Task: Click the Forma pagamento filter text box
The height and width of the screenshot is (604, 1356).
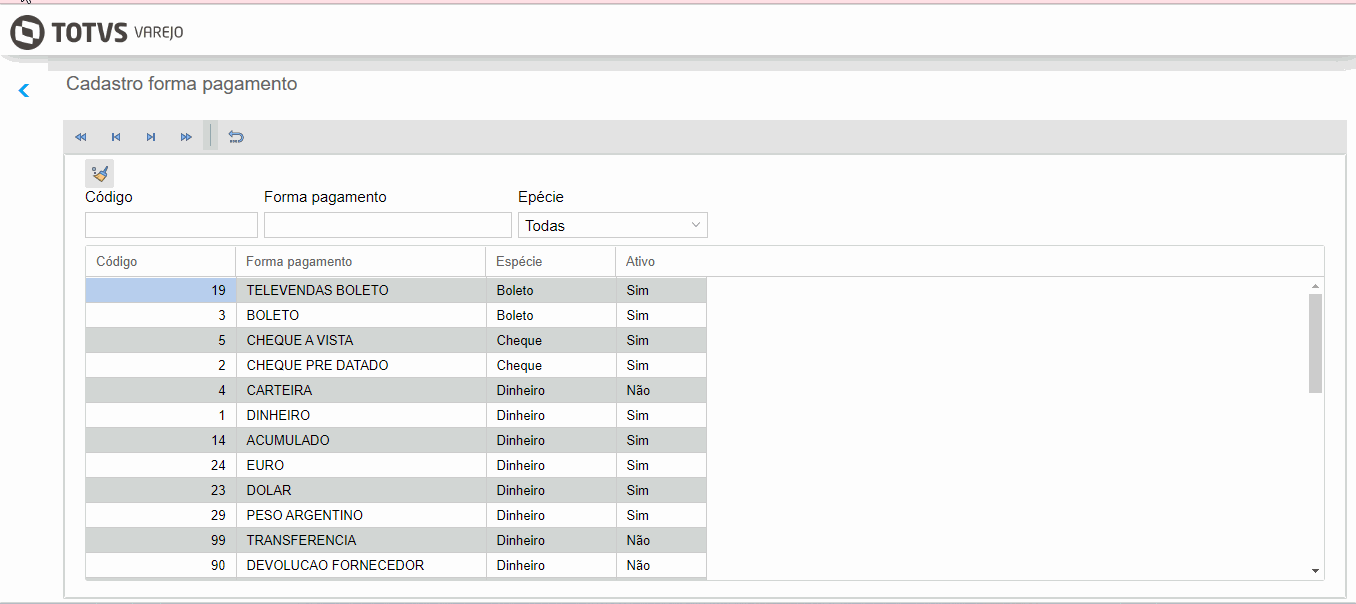Action: click(x=387, y=225)
